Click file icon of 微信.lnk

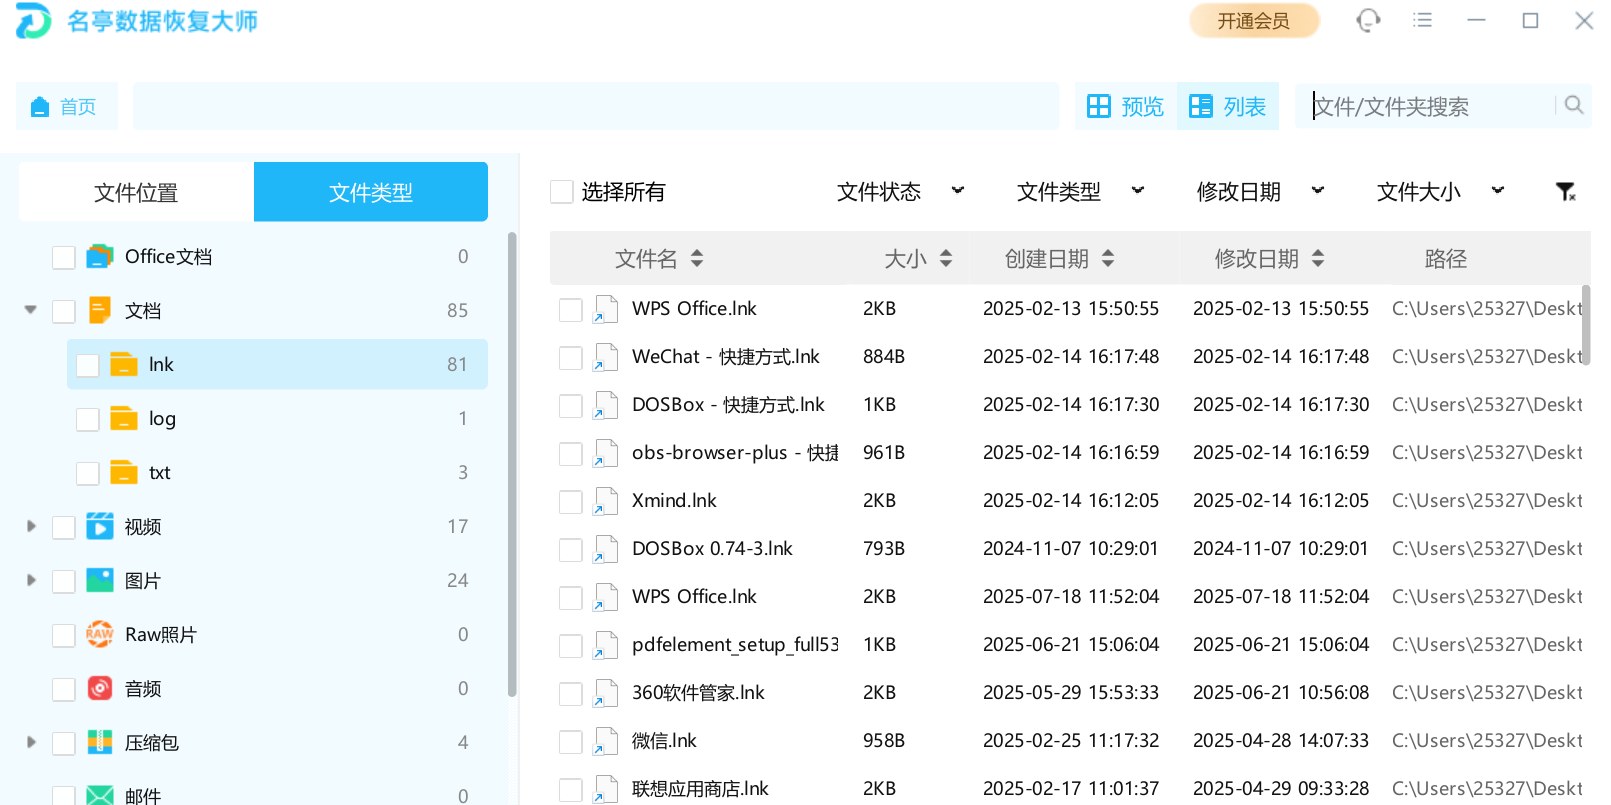click(x=605, y=741)
